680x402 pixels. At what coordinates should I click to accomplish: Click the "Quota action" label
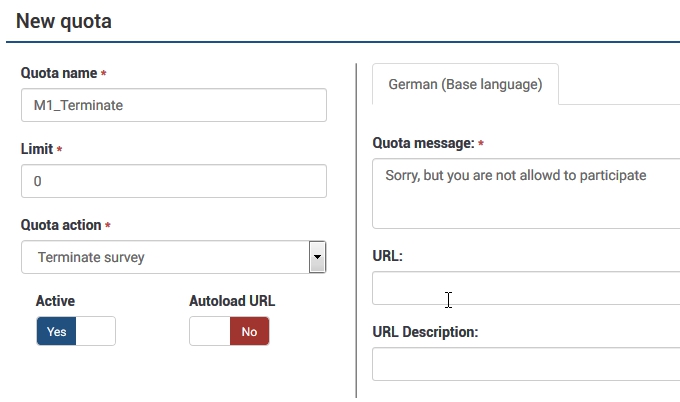[61, 225]
